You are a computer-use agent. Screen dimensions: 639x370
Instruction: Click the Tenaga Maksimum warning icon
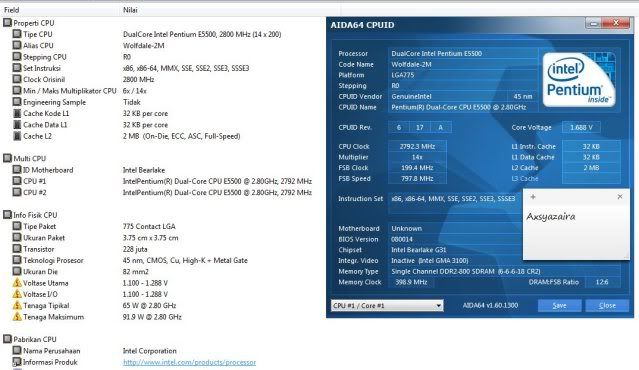17,317
